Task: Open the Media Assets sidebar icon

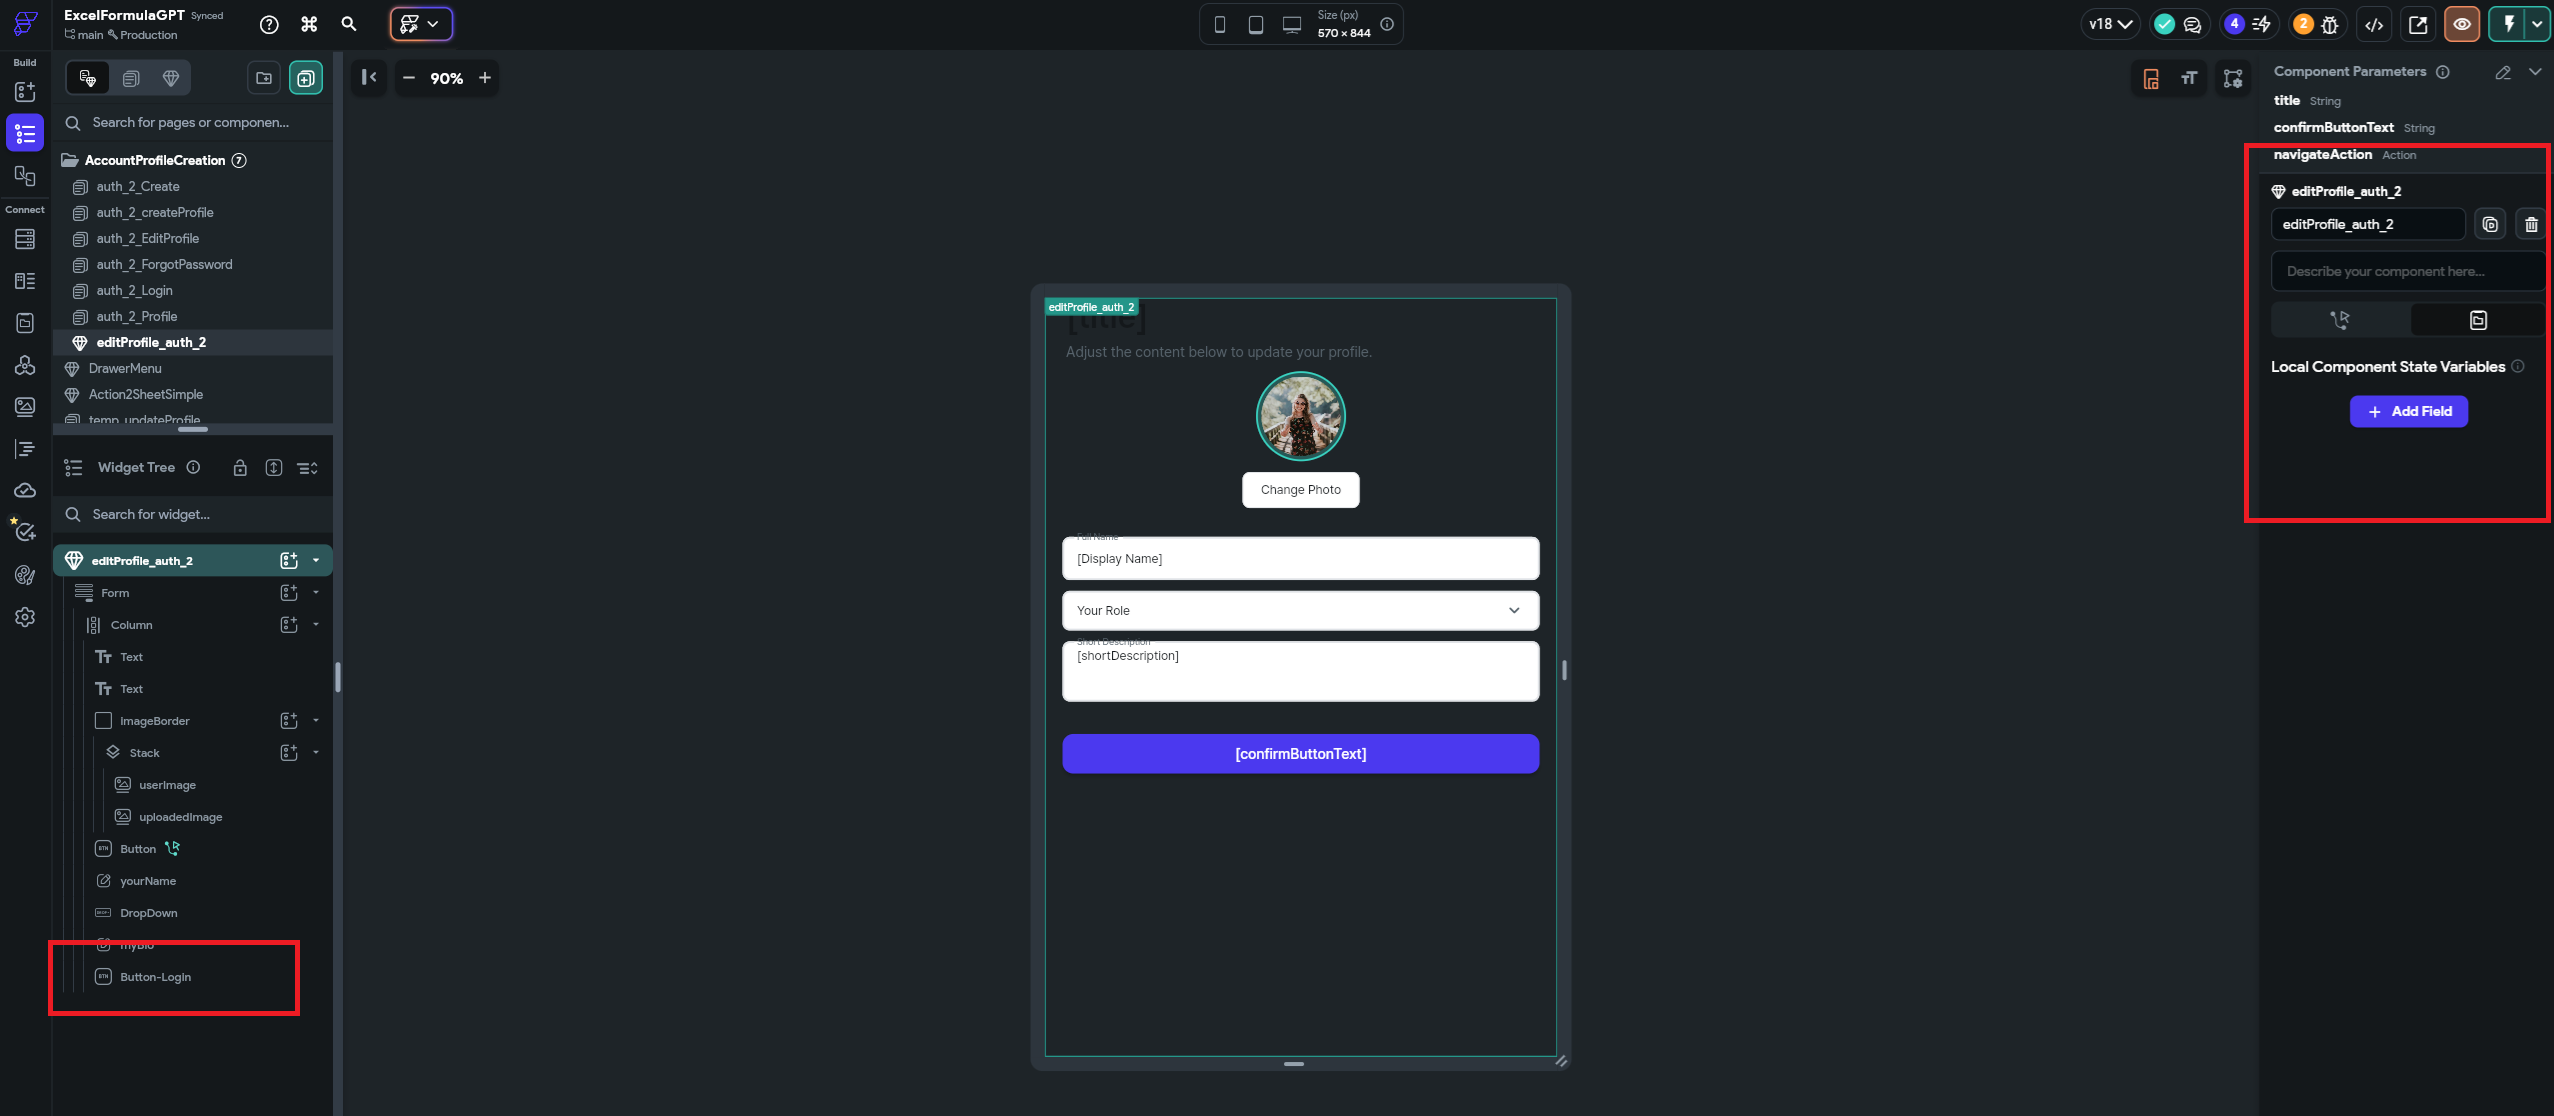Action: 25,407
